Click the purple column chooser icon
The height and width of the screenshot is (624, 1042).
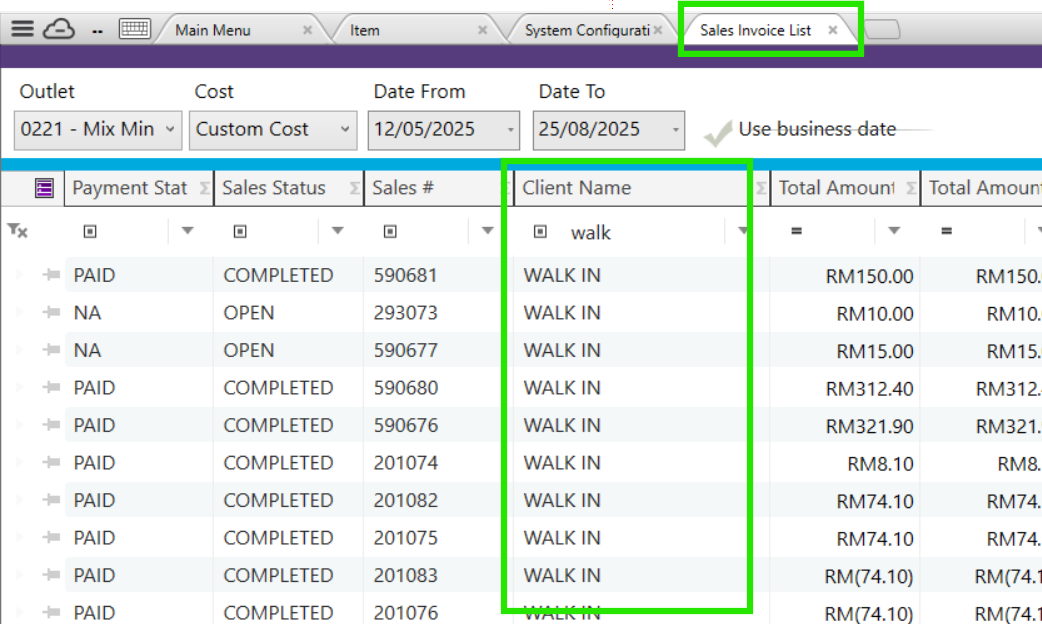pyautogui.click(x=44, y=187)
